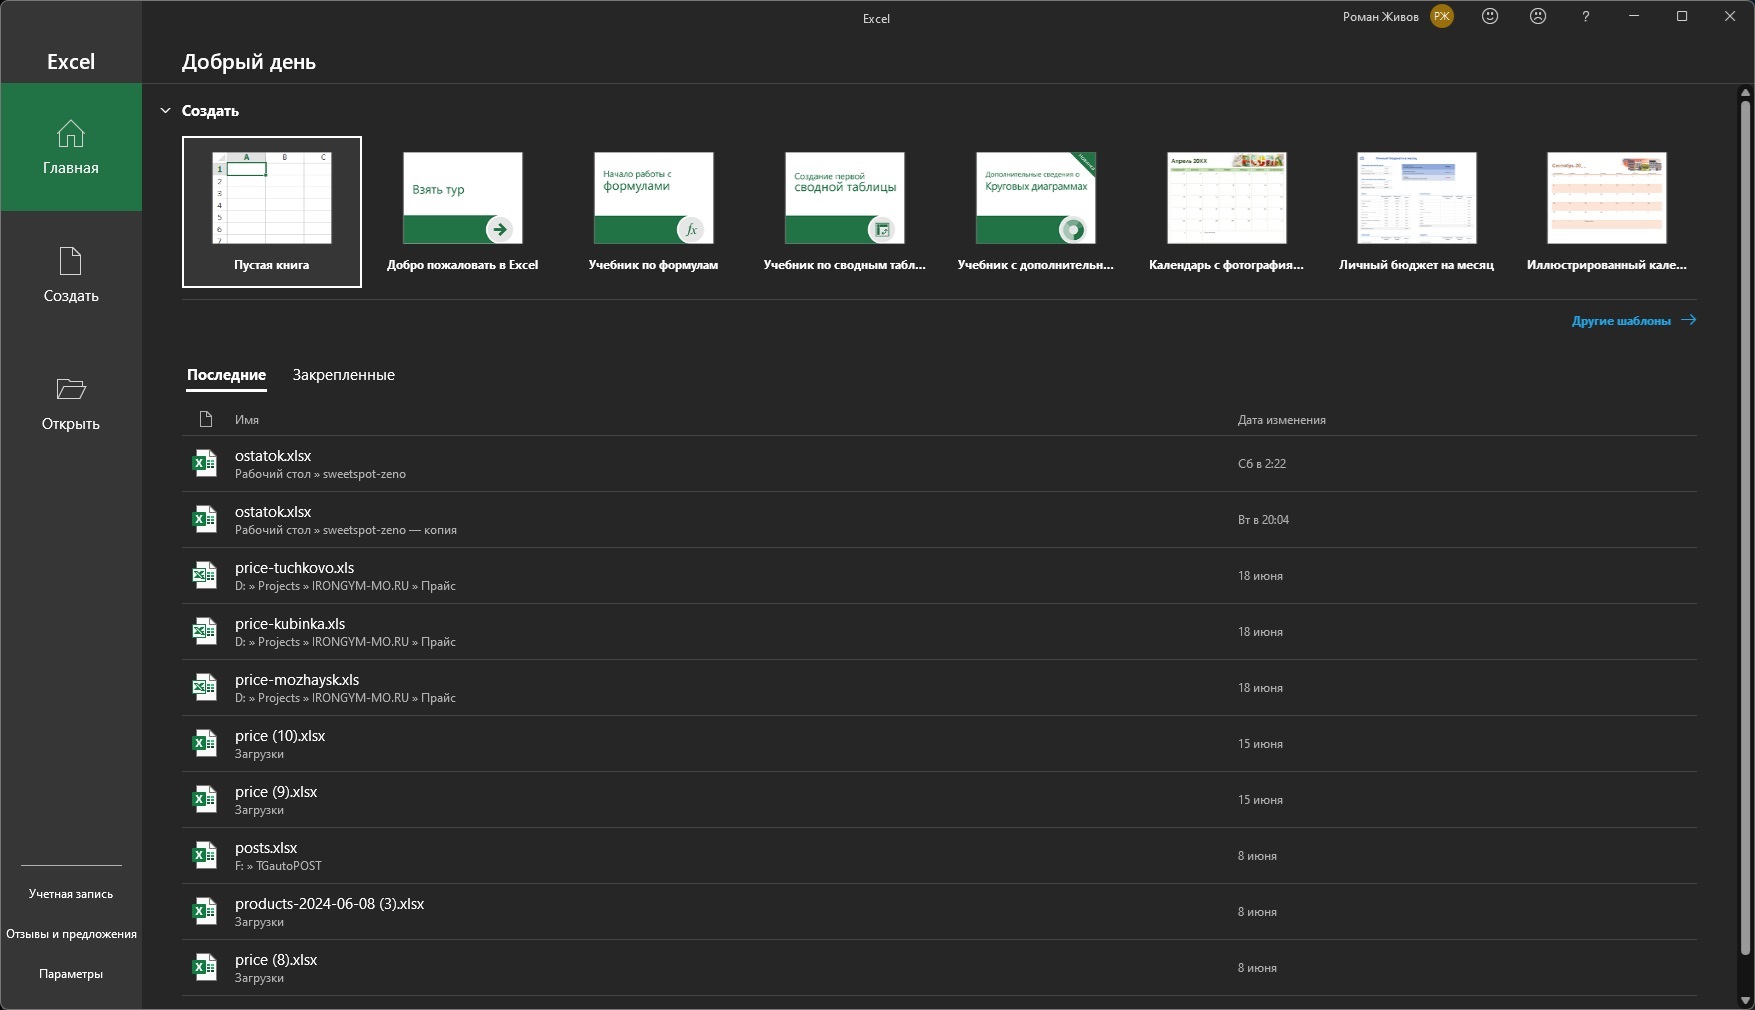Click the Excel icon of price-tuchkovo.xls
Viewport: 1755px width, 1010px height.
[x=205, y=576]
